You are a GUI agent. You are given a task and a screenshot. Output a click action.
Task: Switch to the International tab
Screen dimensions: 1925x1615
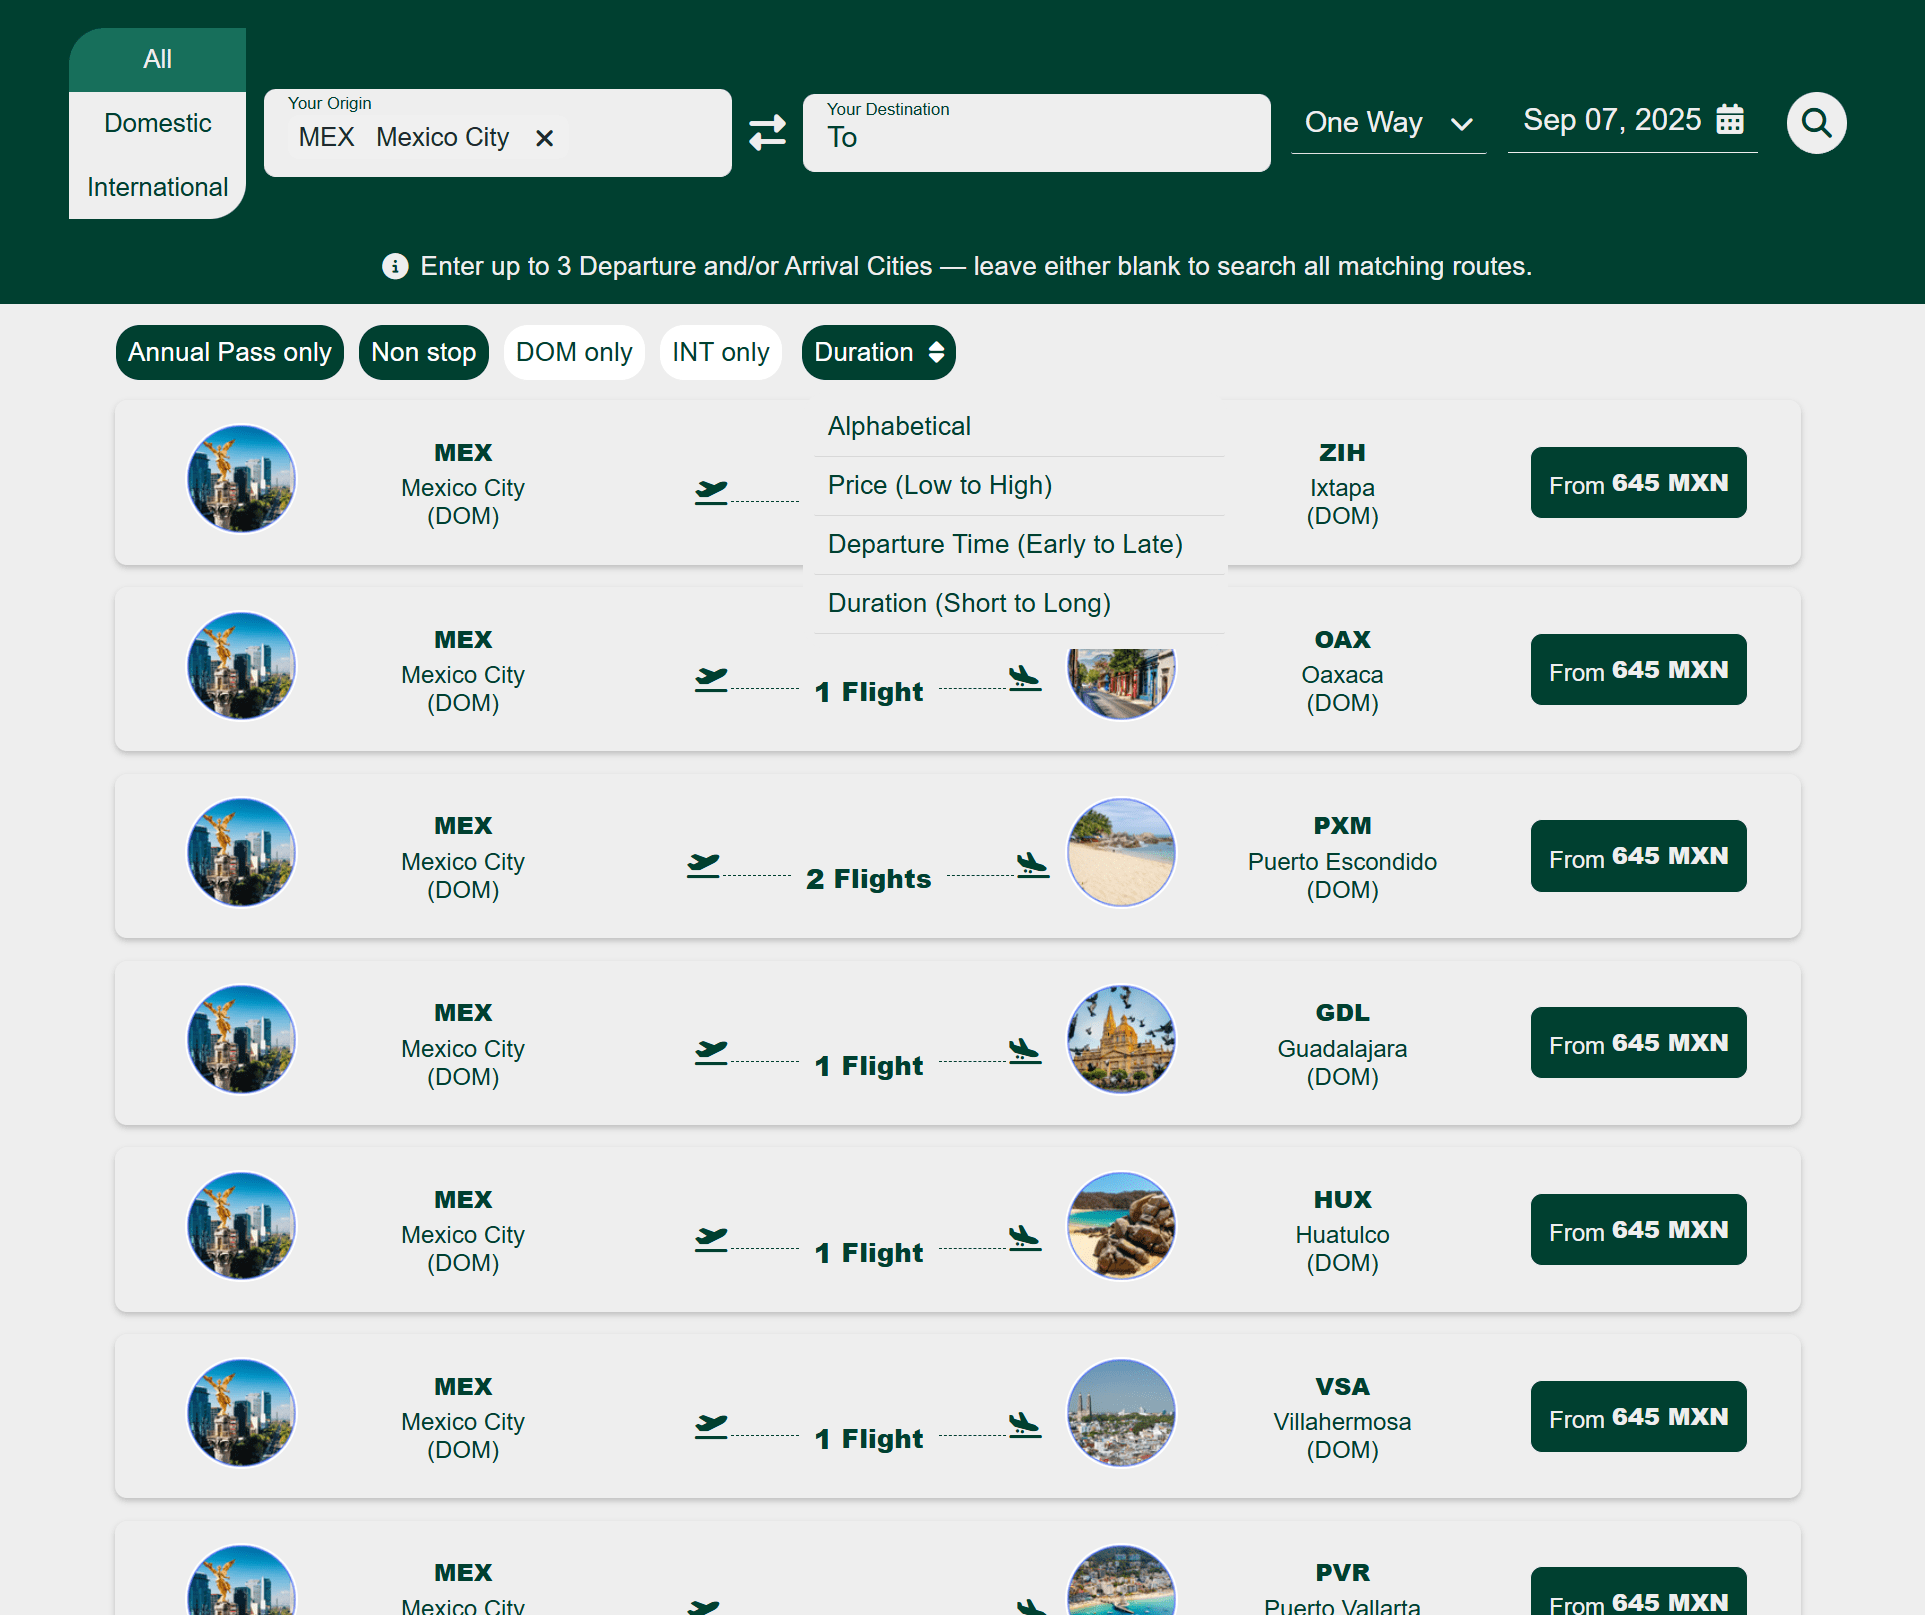[157, 187]
